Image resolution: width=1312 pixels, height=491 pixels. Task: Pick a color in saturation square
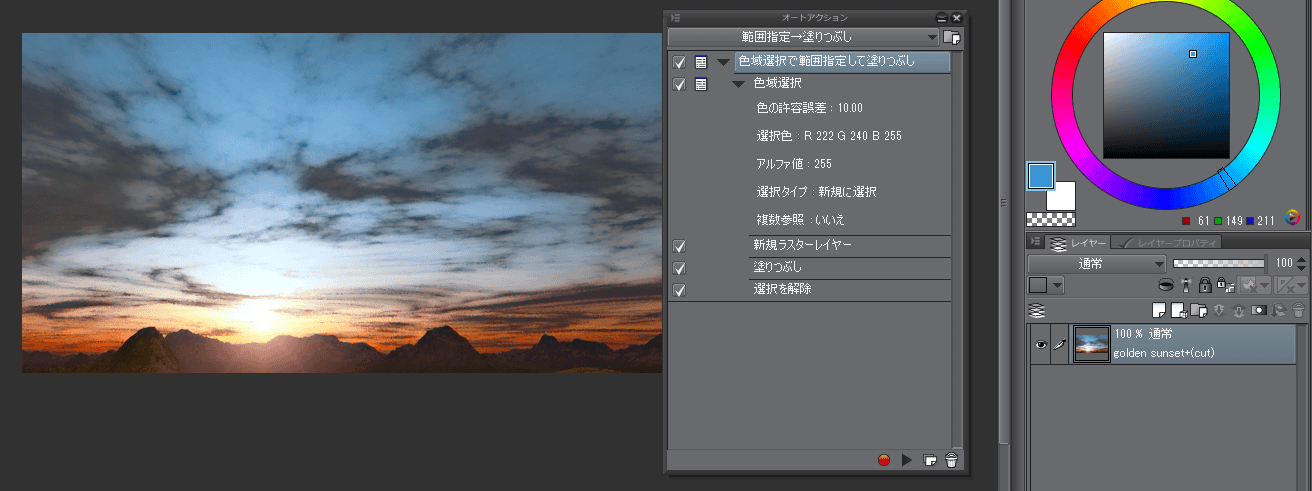click(1166, 95)
